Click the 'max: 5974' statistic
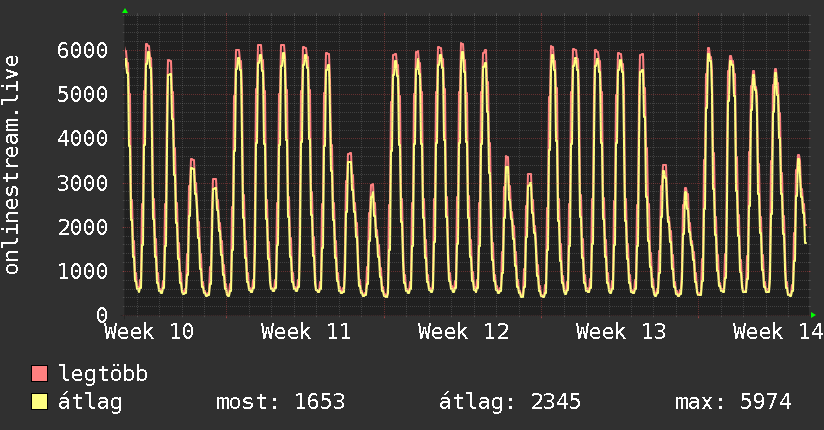Image resolution: width=824 pixels, height=430 pixels. coord(733,402)
